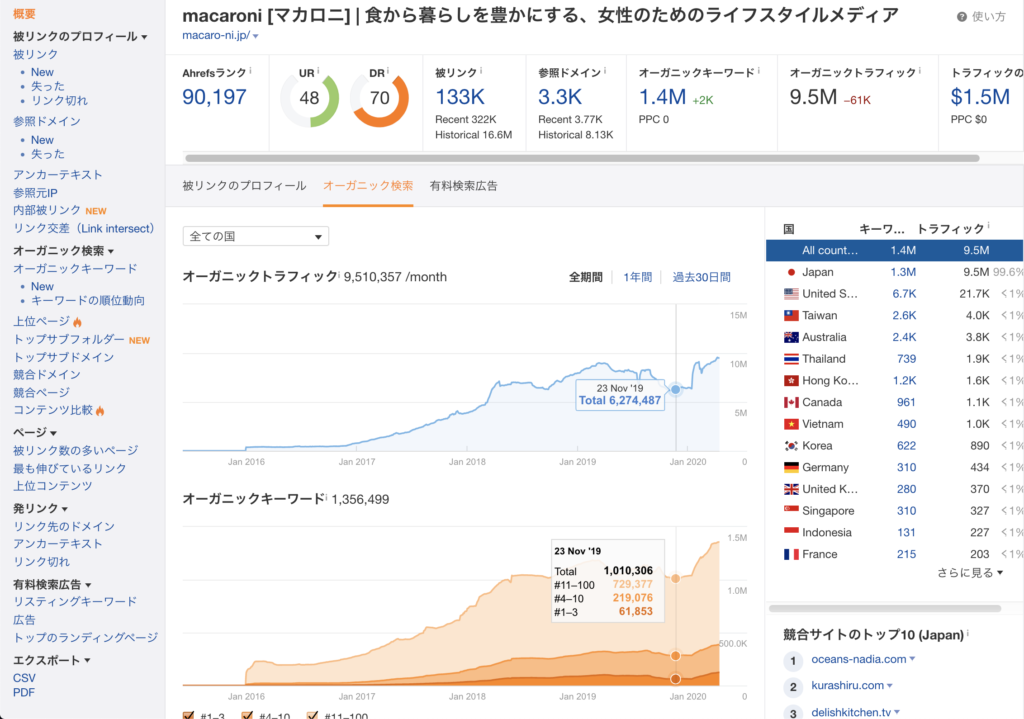Open the delishkitchen.tv competitor link
1024x719 pixels.
point(851,712)
